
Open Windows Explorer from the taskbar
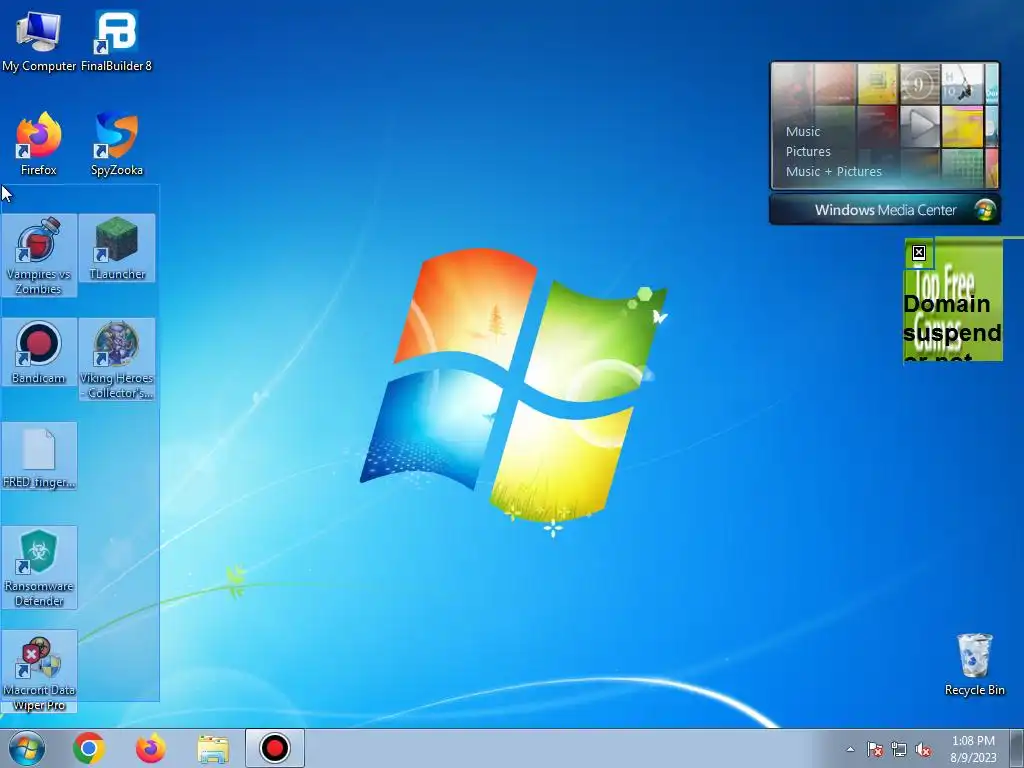(213, 748)
